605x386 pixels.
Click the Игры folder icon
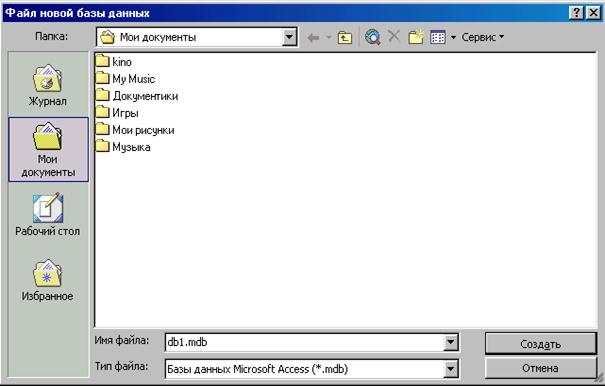[x=102, y=112]
